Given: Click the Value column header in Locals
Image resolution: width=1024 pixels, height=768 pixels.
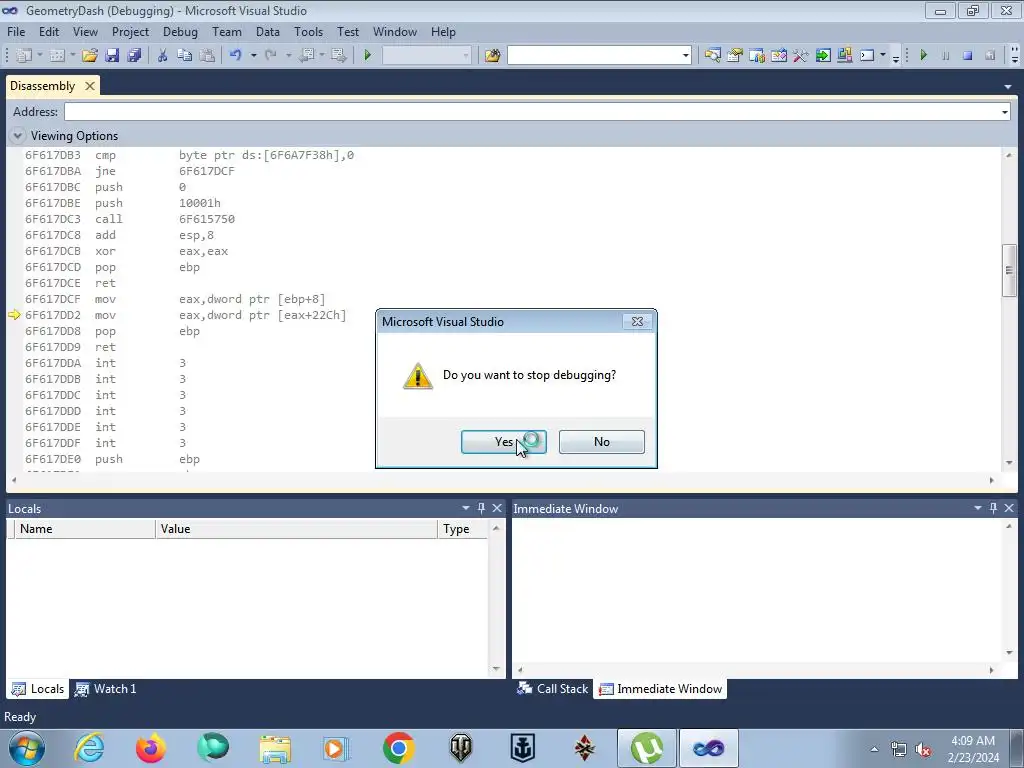Looking at the screenshot, I should 296,529.
